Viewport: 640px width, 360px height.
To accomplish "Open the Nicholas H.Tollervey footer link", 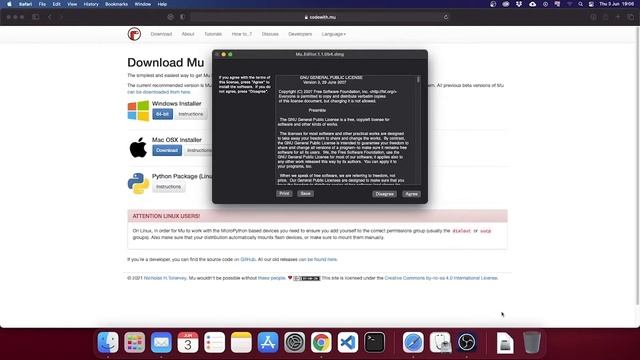I will click(x=165, y=278).
